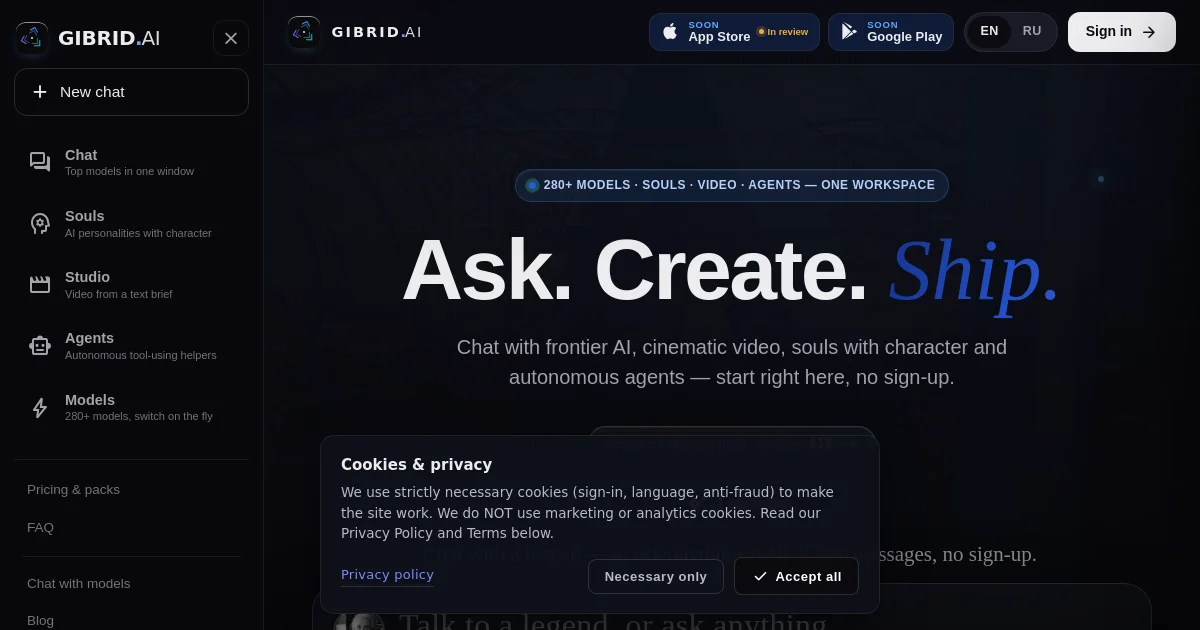This screenshot has height=630, width=1200.
Task: Open Souls AI personalities
Action: point(131,223)
